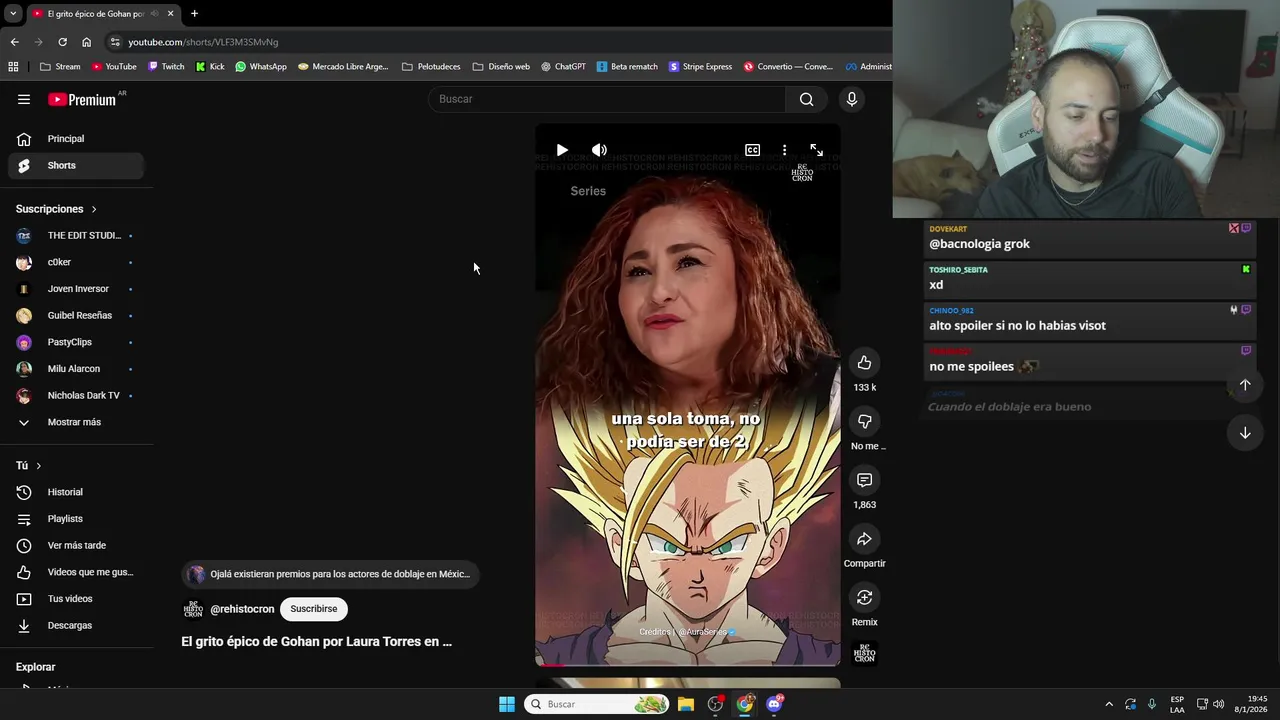
Task: Expand Mostrar más subscriptions
Action: tap(76, 422)
